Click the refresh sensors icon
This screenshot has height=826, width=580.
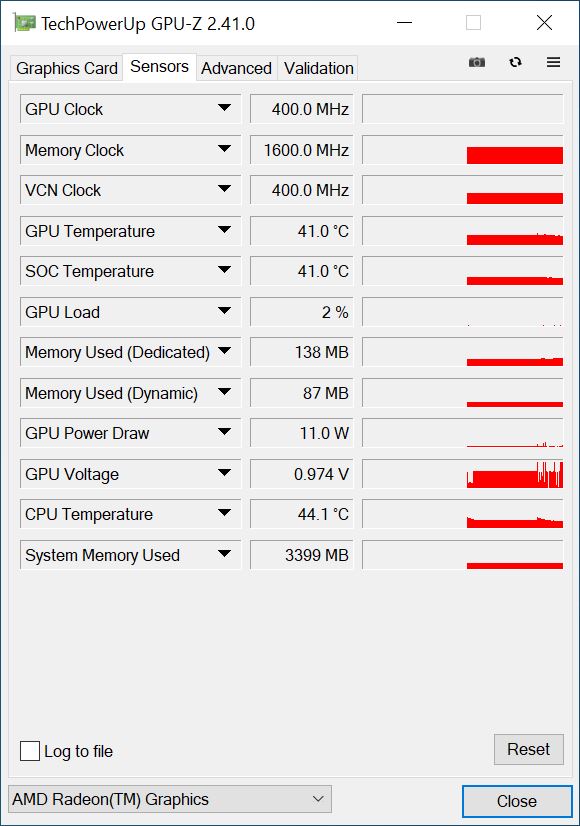click(x=515, y=62)
